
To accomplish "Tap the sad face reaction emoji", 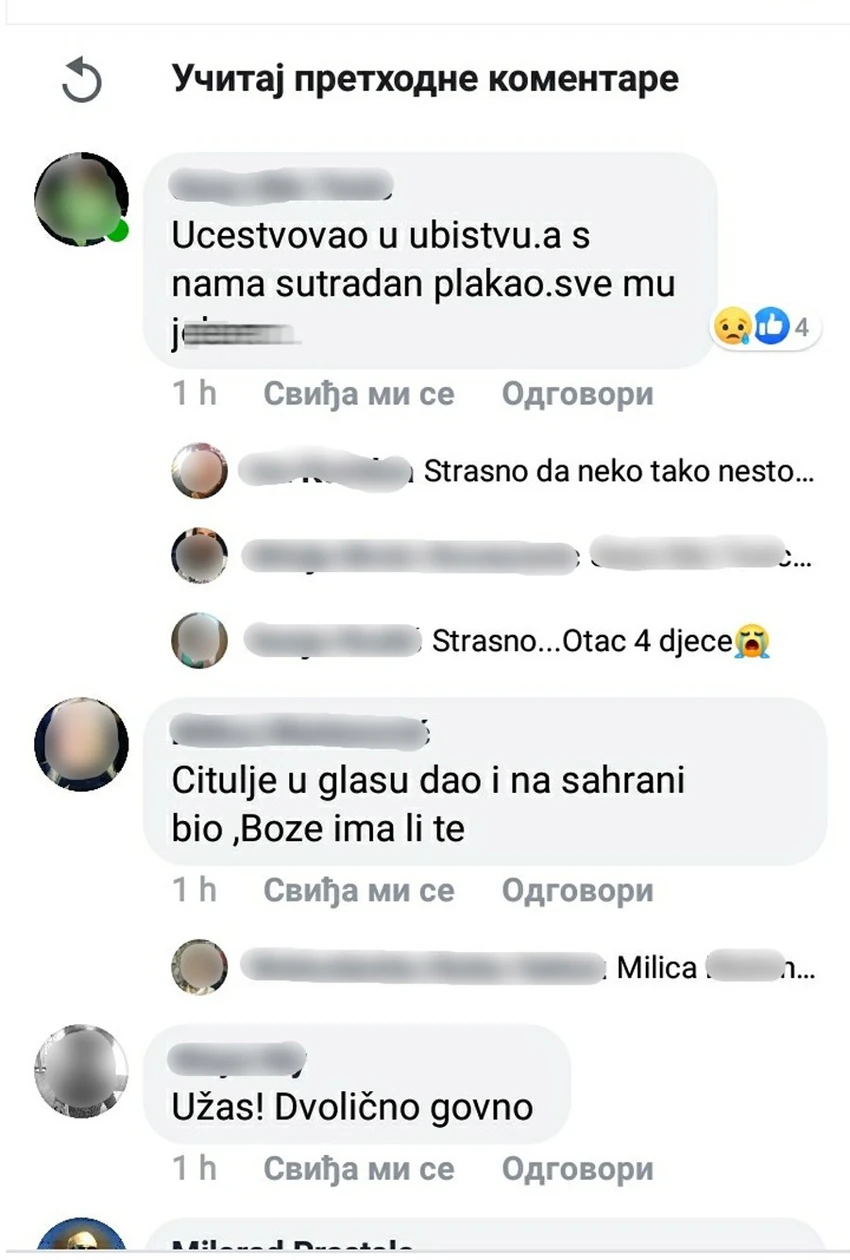I will (x=733, y=327).
